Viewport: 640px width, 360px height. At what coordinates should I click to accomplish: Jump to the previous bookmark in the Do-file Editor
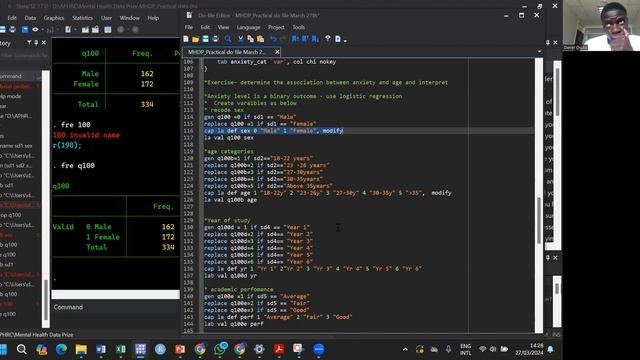tap(305, 39)
